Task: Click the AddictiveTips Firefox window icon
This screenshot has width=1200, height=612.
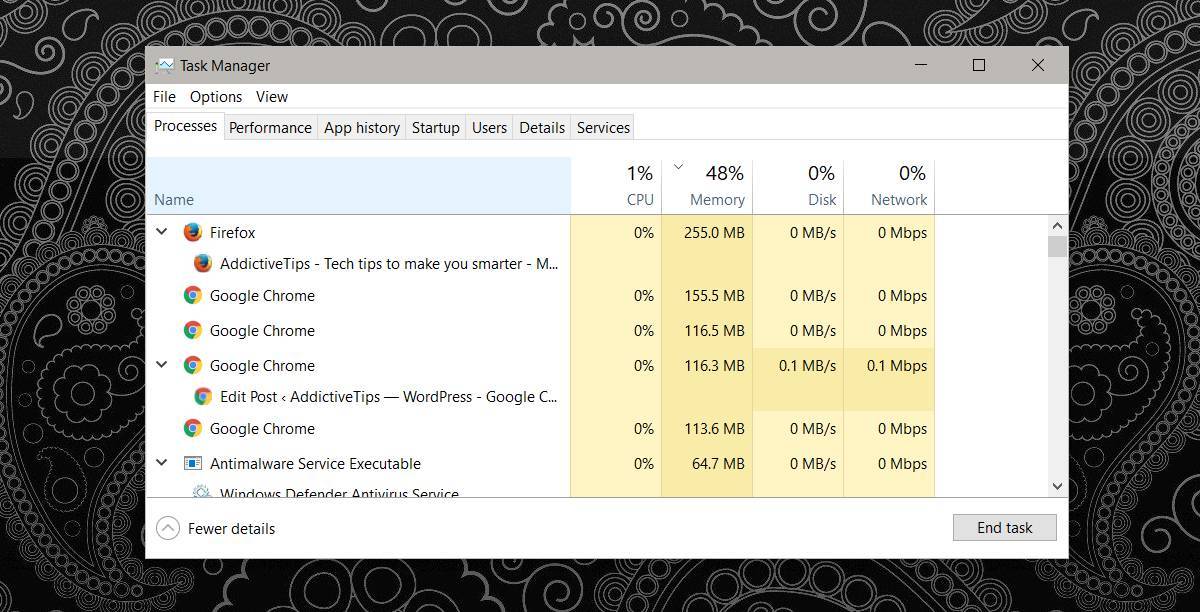Action: [203, 263]
